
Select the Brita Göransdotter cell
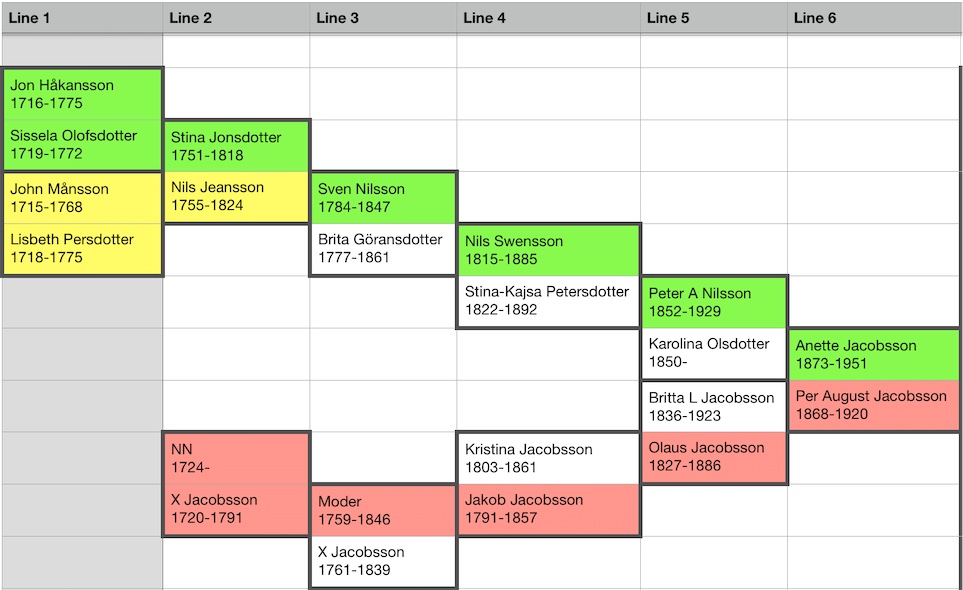(384, 249)
